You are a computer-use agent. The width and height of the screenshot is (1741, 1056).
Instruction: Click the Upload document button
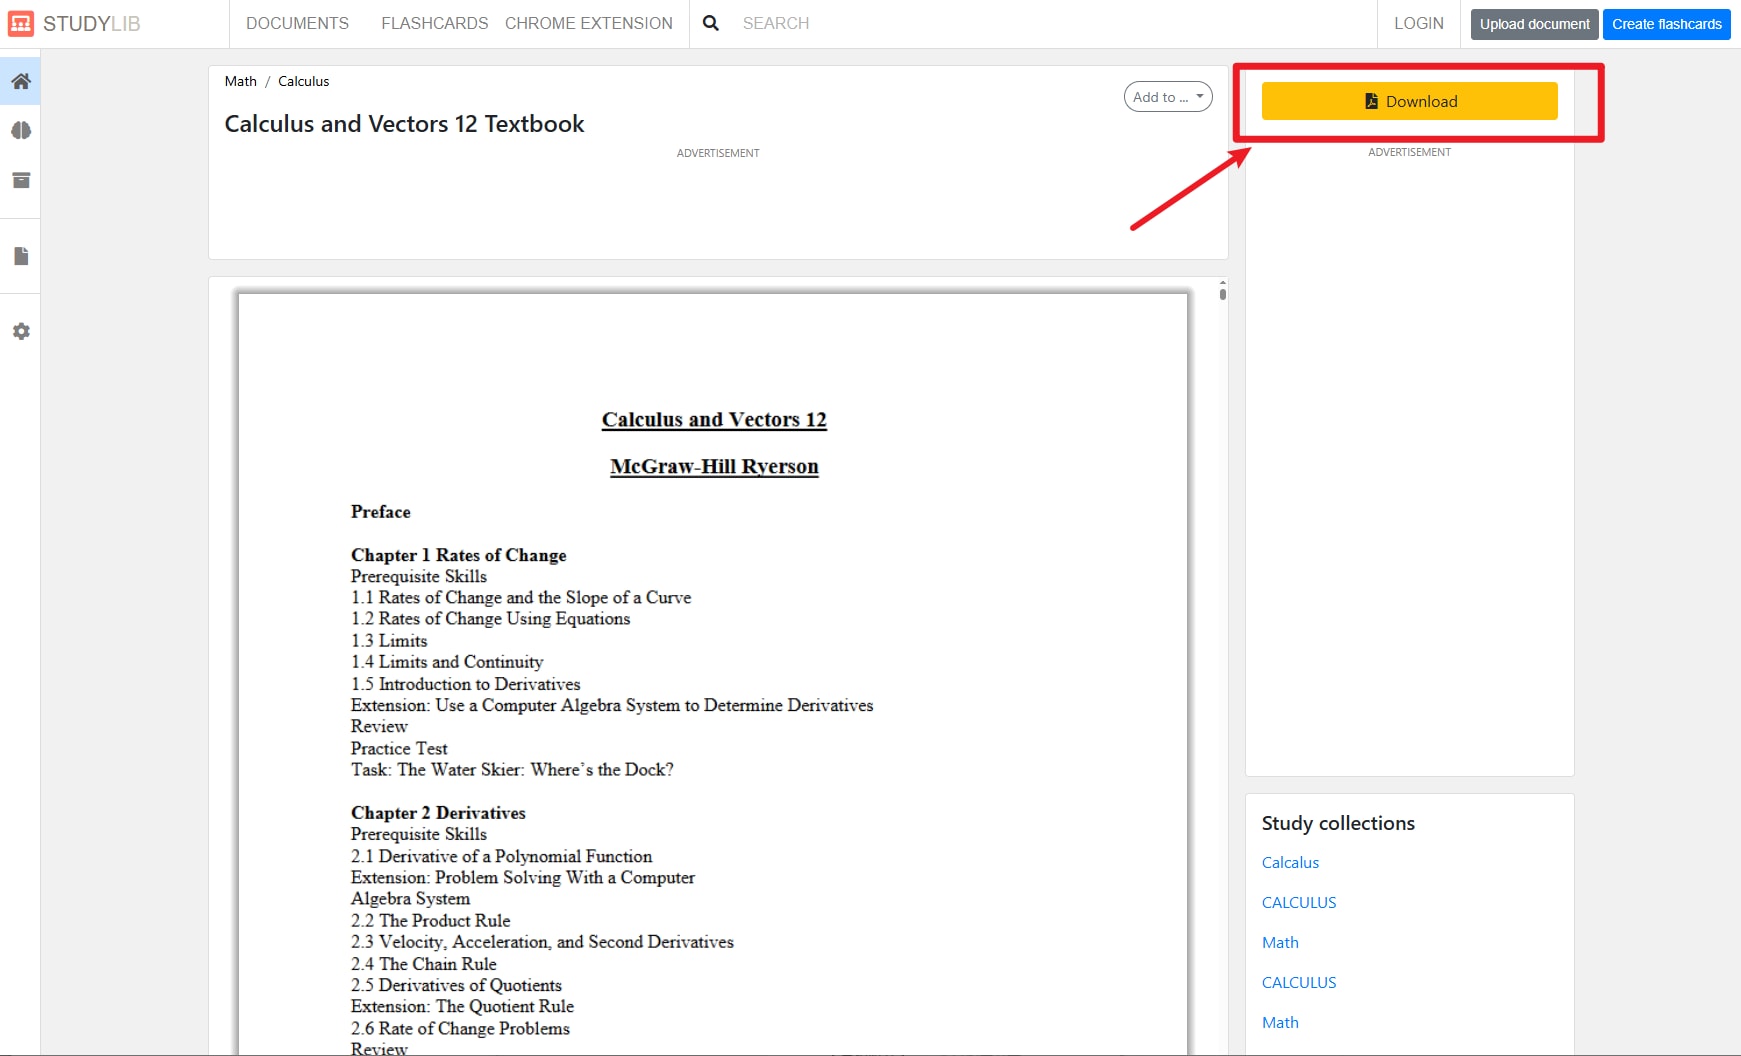[1534, 24]
